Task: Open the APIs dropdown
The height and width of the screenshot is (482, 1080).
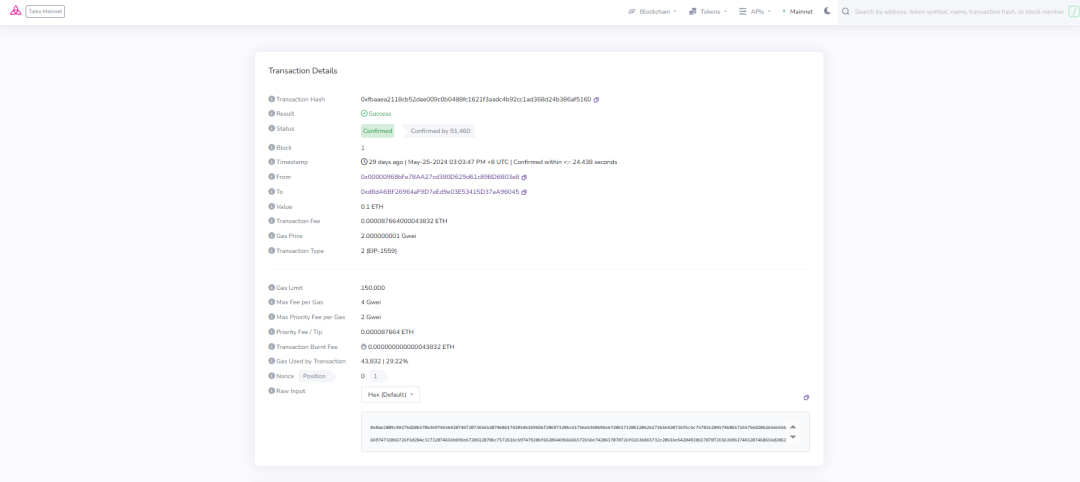Action: tap(755, 11)
